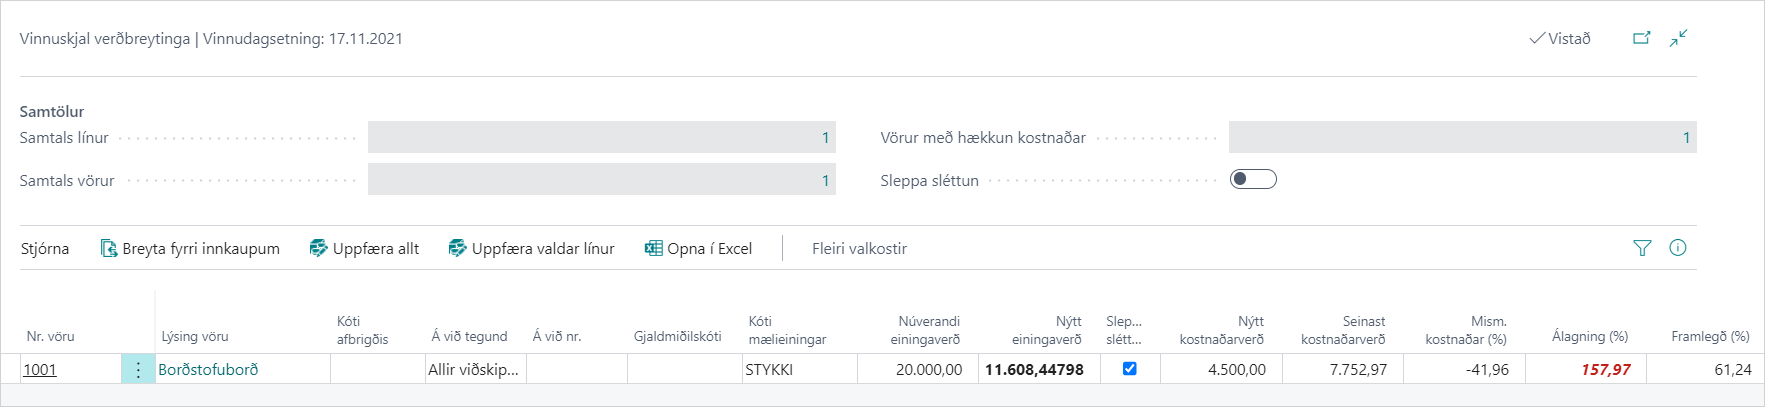This screenshot has width=1765, height=407.
Task: Open the Stjórna menu
Action: [45, 248]
